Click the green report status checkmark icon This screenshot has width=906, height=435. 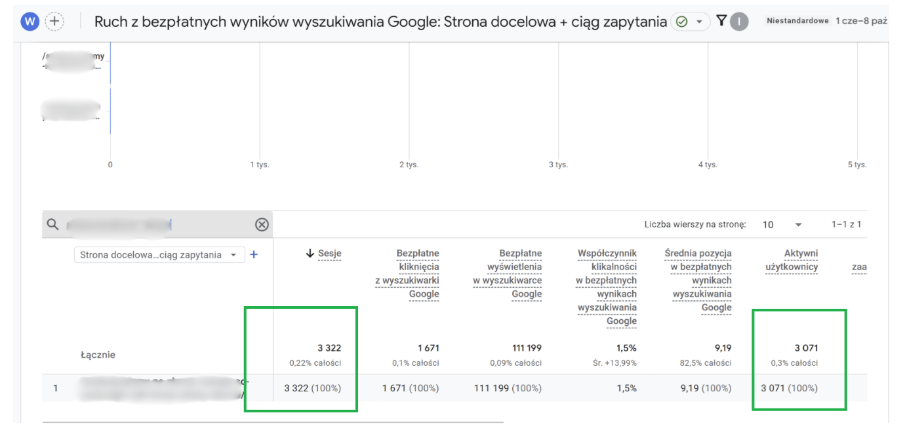(x=683, y=21)
